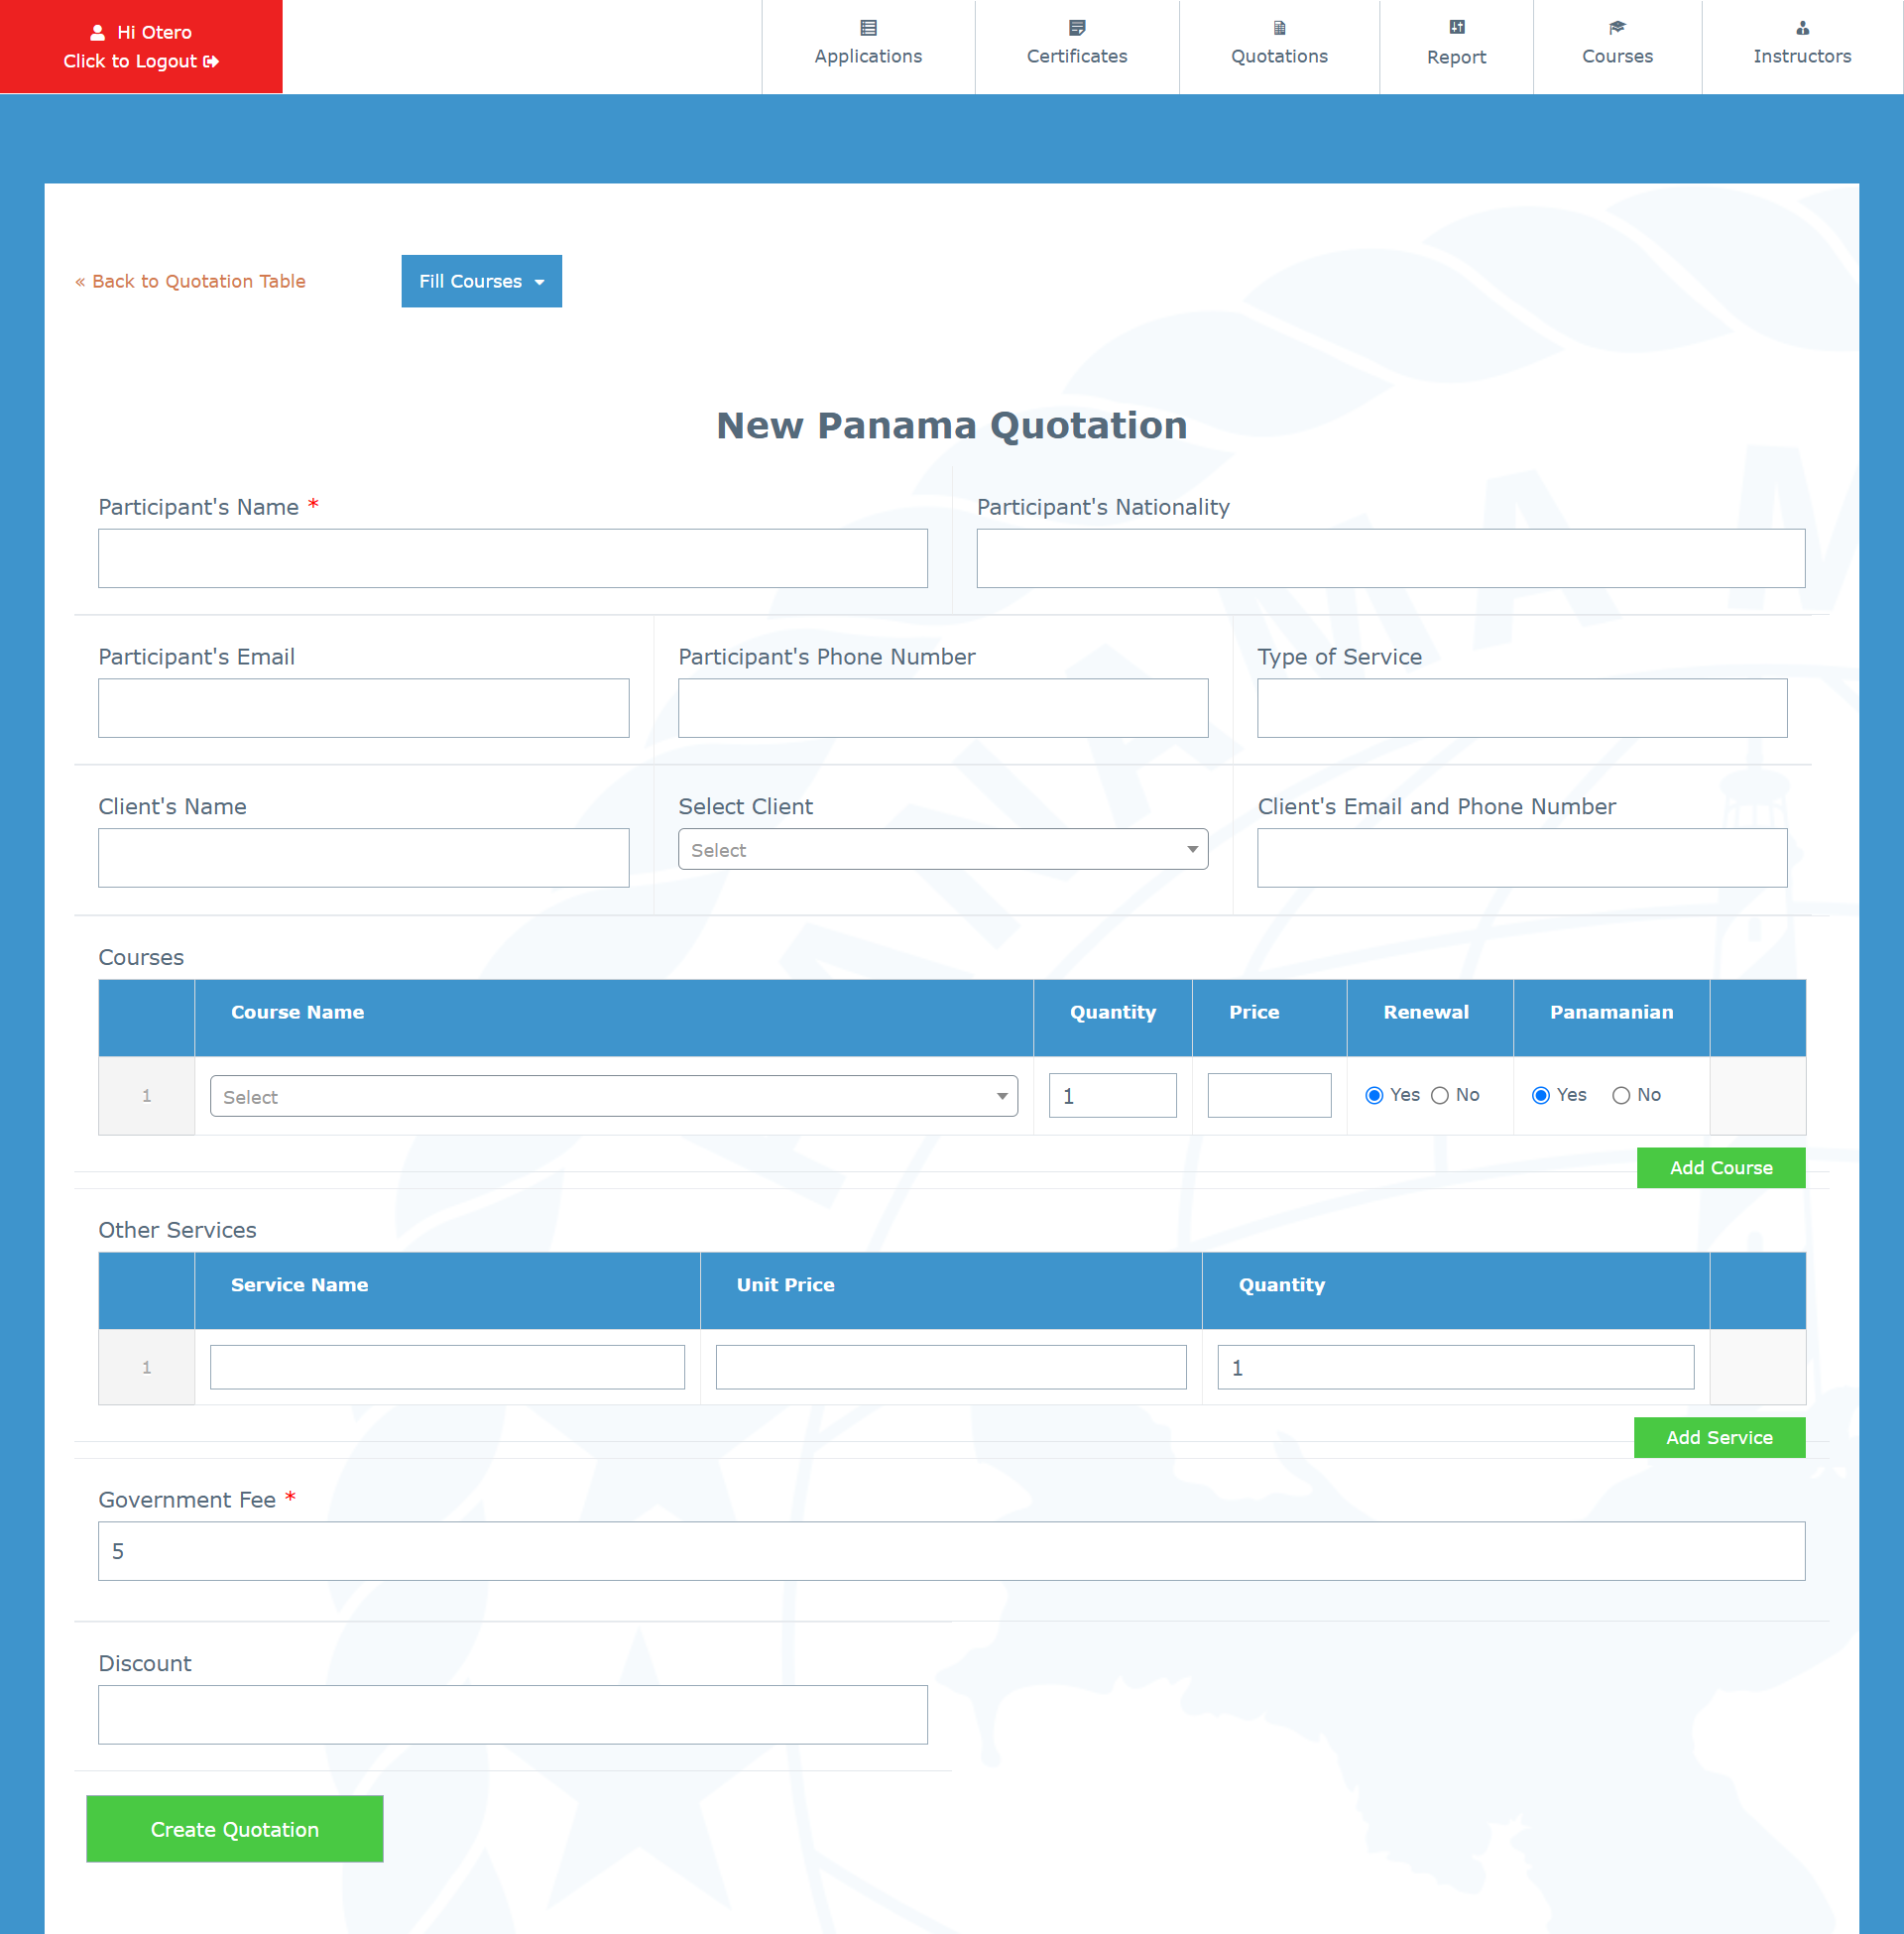Click the Instructors person icon
Screen dimensions: 1904x1934
(1802, 28)
